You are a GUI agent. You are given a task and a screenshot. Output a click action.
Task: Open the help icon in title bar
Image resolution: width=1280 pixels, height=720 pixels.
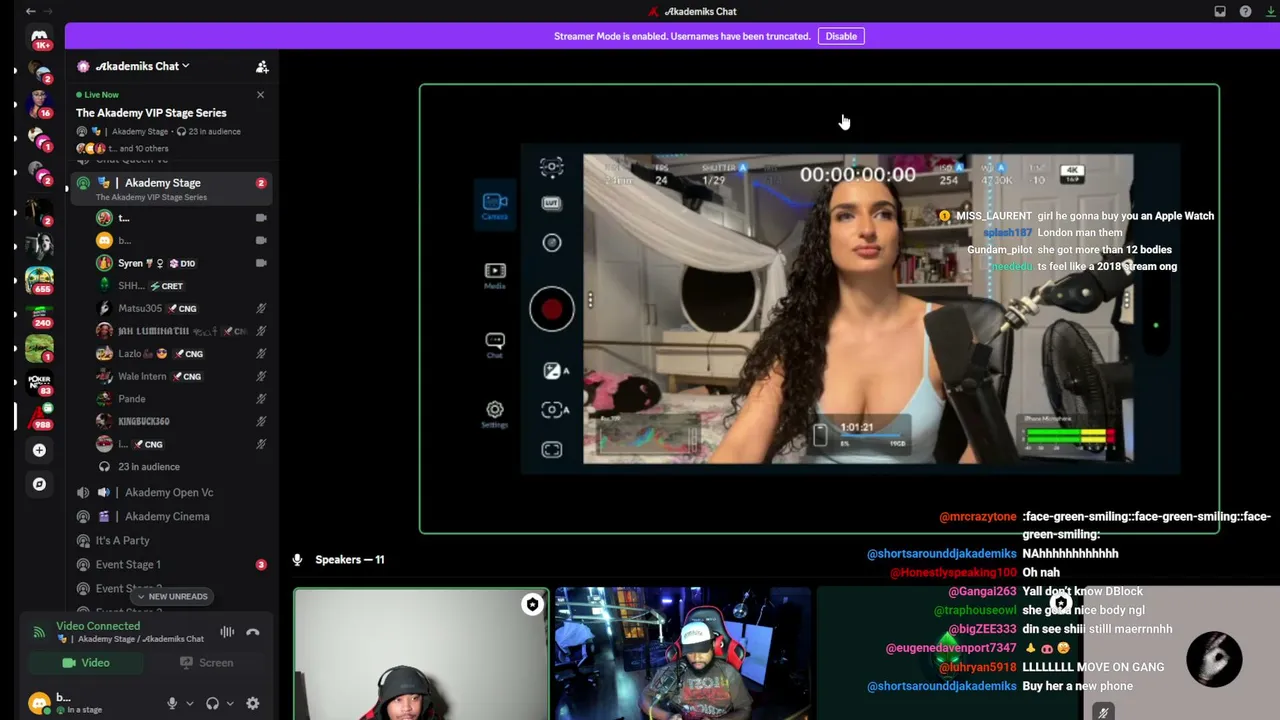(1245, 11)
